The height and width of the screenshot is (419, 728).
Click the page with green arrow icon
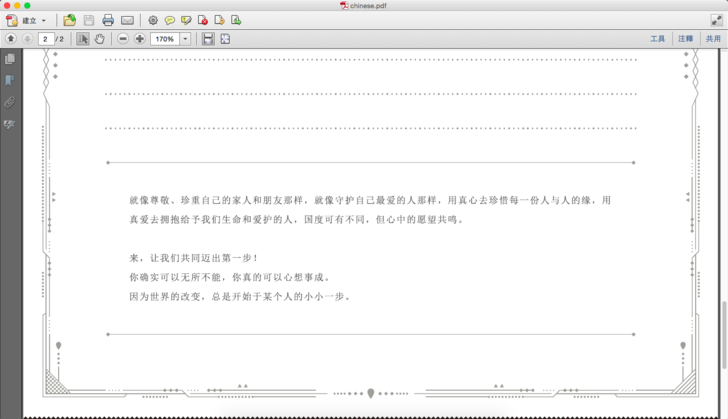click(236, 20)
